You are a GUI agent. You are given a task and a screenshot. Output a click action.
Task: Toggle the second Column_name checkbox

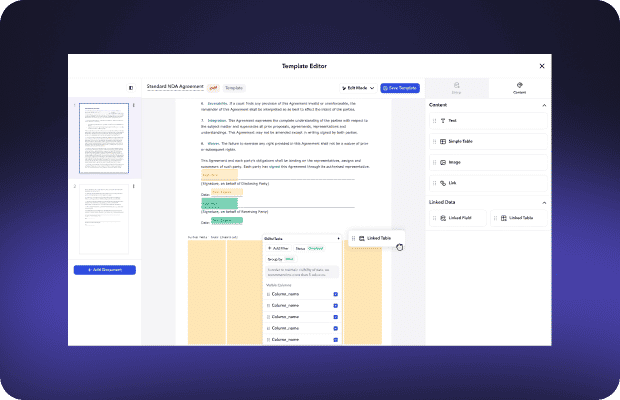335,306
